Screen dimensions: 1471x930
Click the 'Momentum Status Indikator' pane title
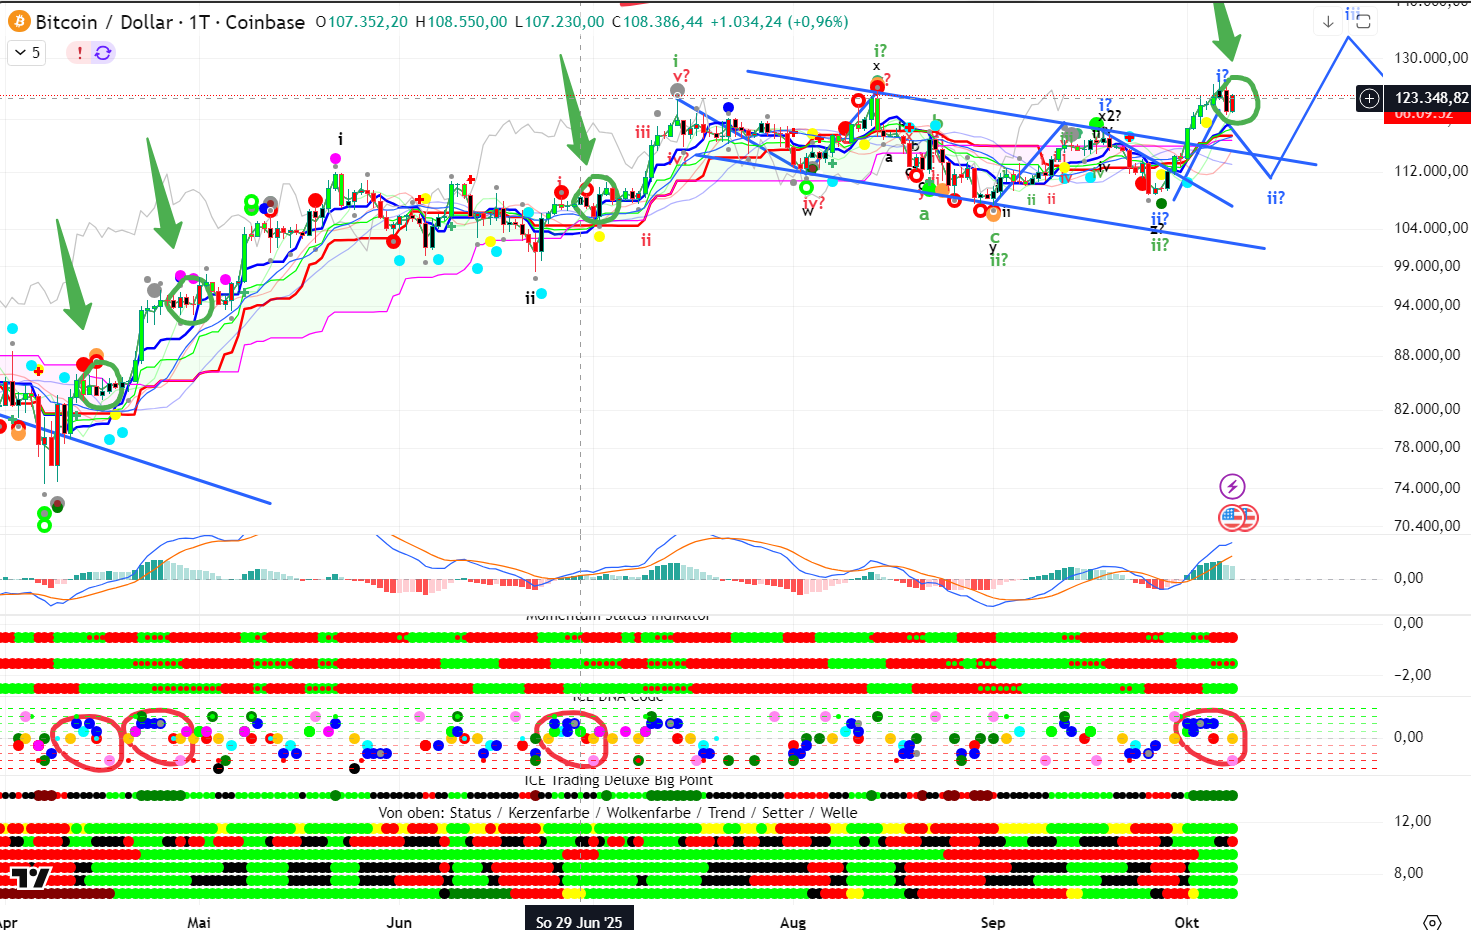617,617
